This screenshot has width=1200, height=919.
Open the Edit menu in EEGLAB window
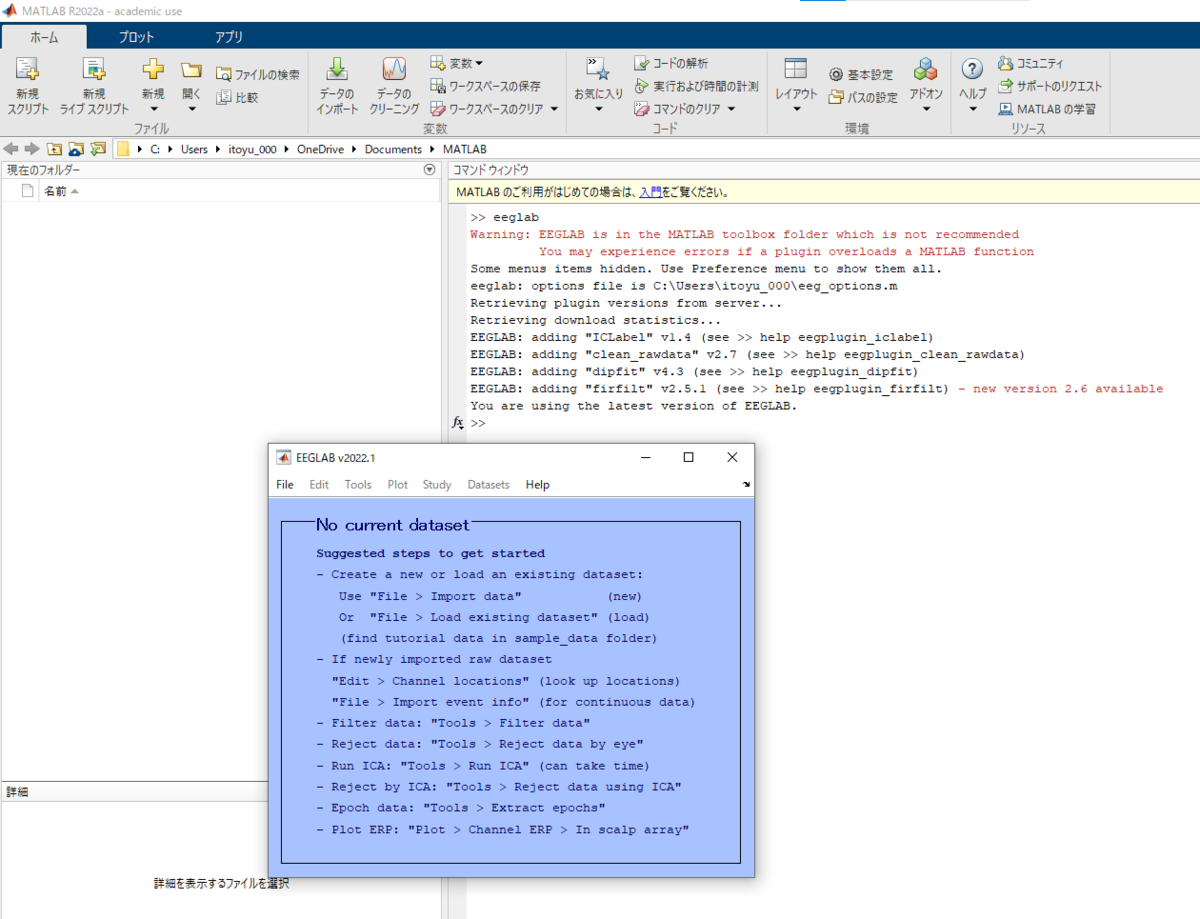pyautogui.click(x=319, y=485)
